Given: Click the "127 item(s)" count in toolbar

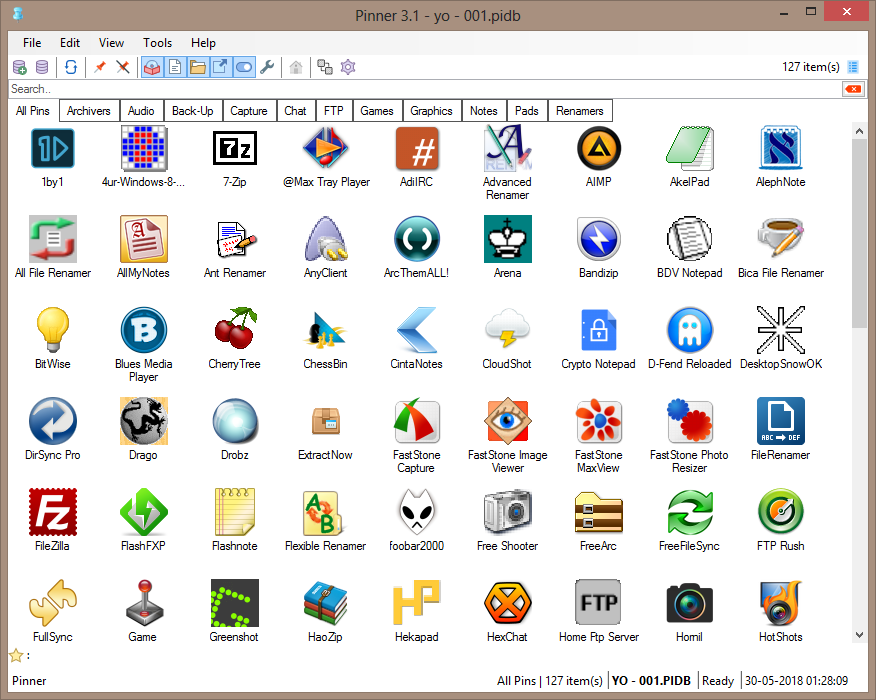Looking at the screenshot, I should coord(811,67).
